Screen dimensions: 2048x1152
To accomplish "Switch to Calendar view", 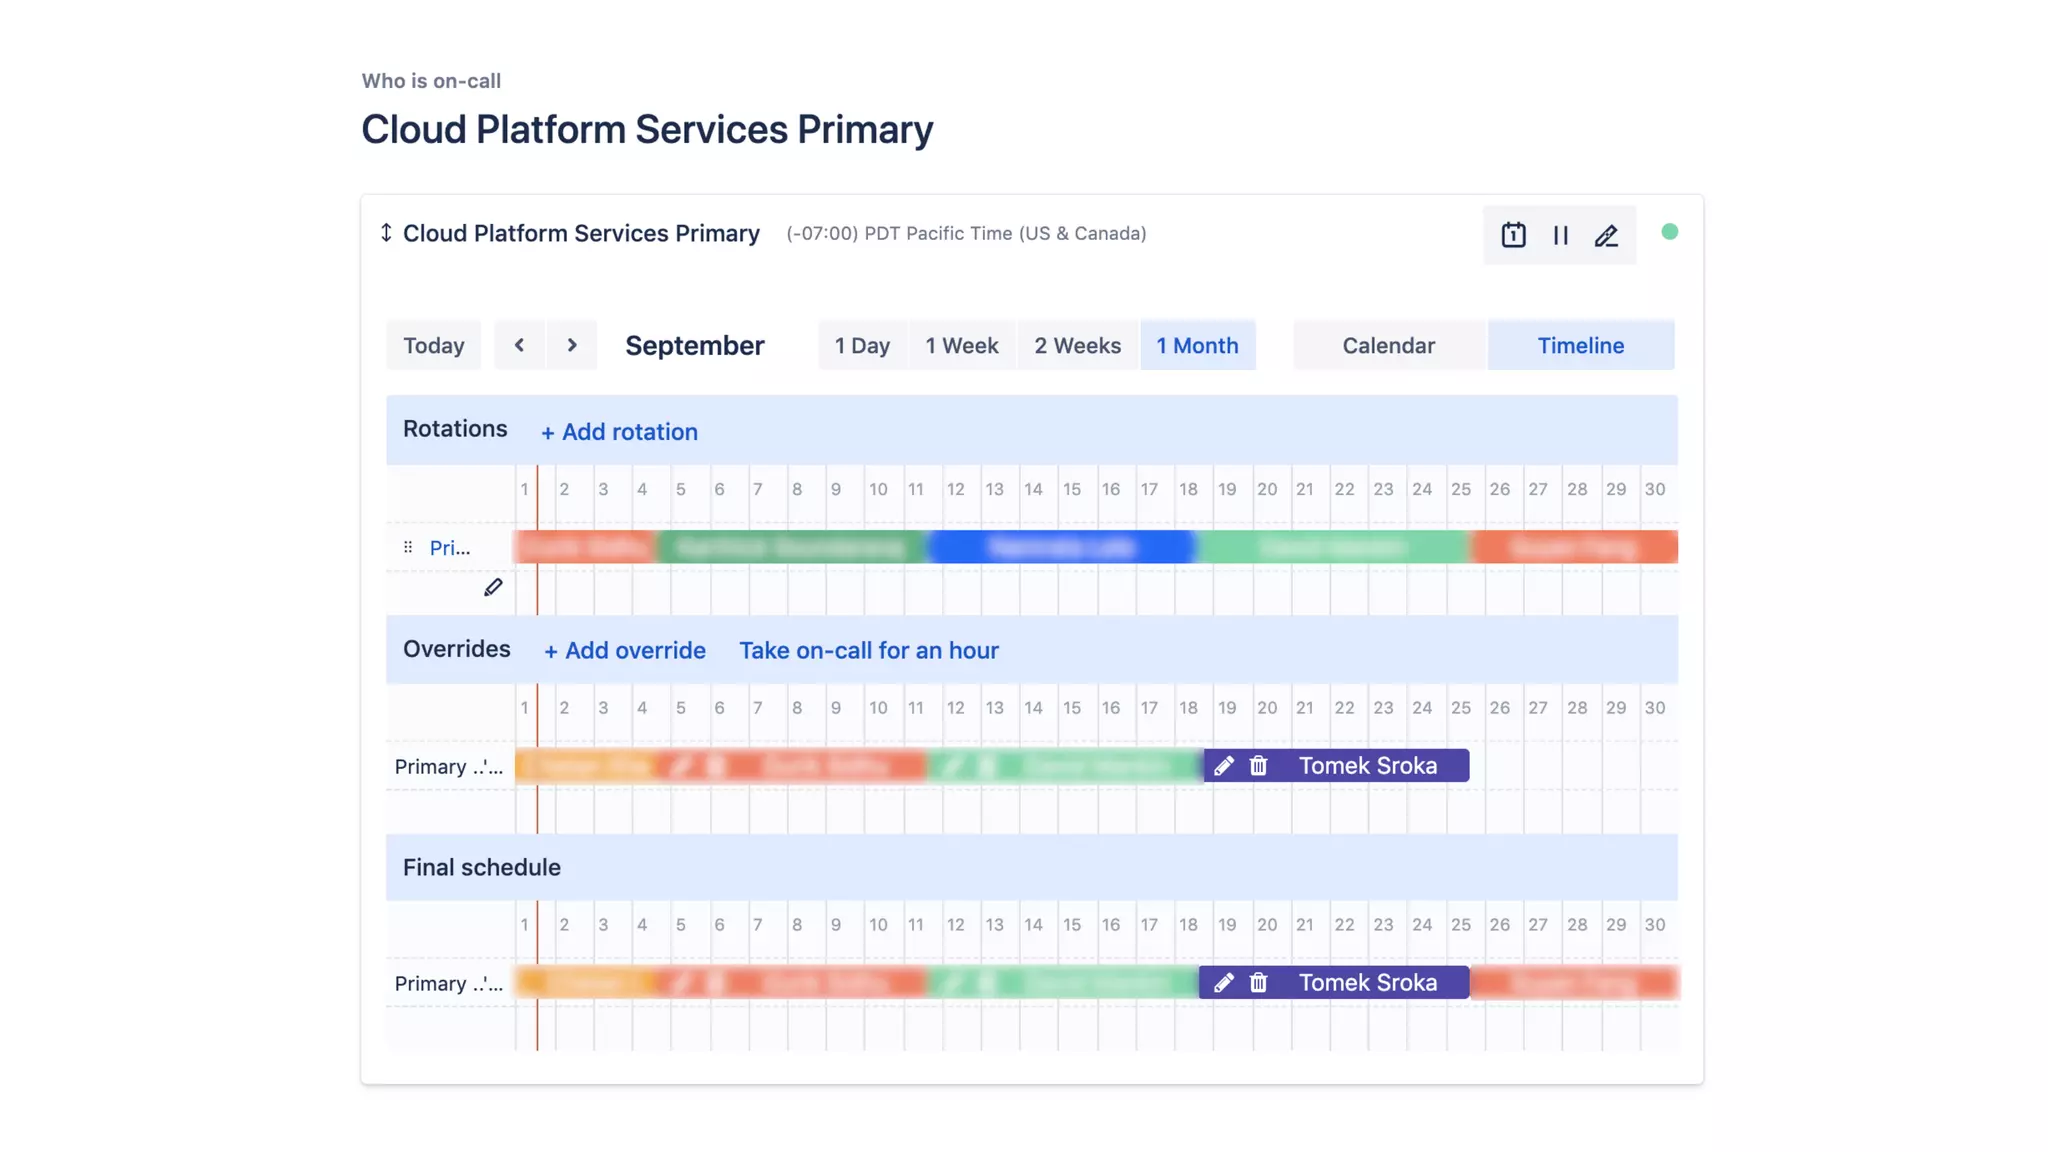I will [1388, 345].
